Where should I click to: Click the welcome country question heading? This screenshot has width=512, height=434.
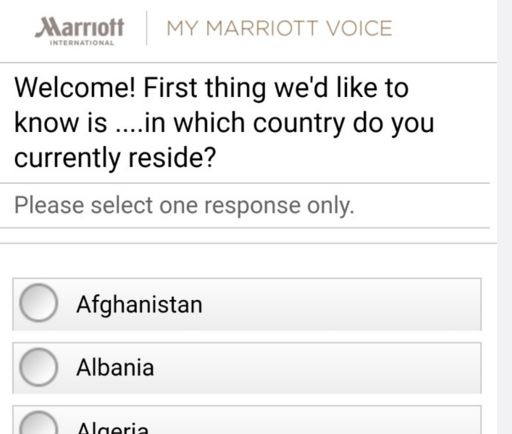click(x=224, y=122)
